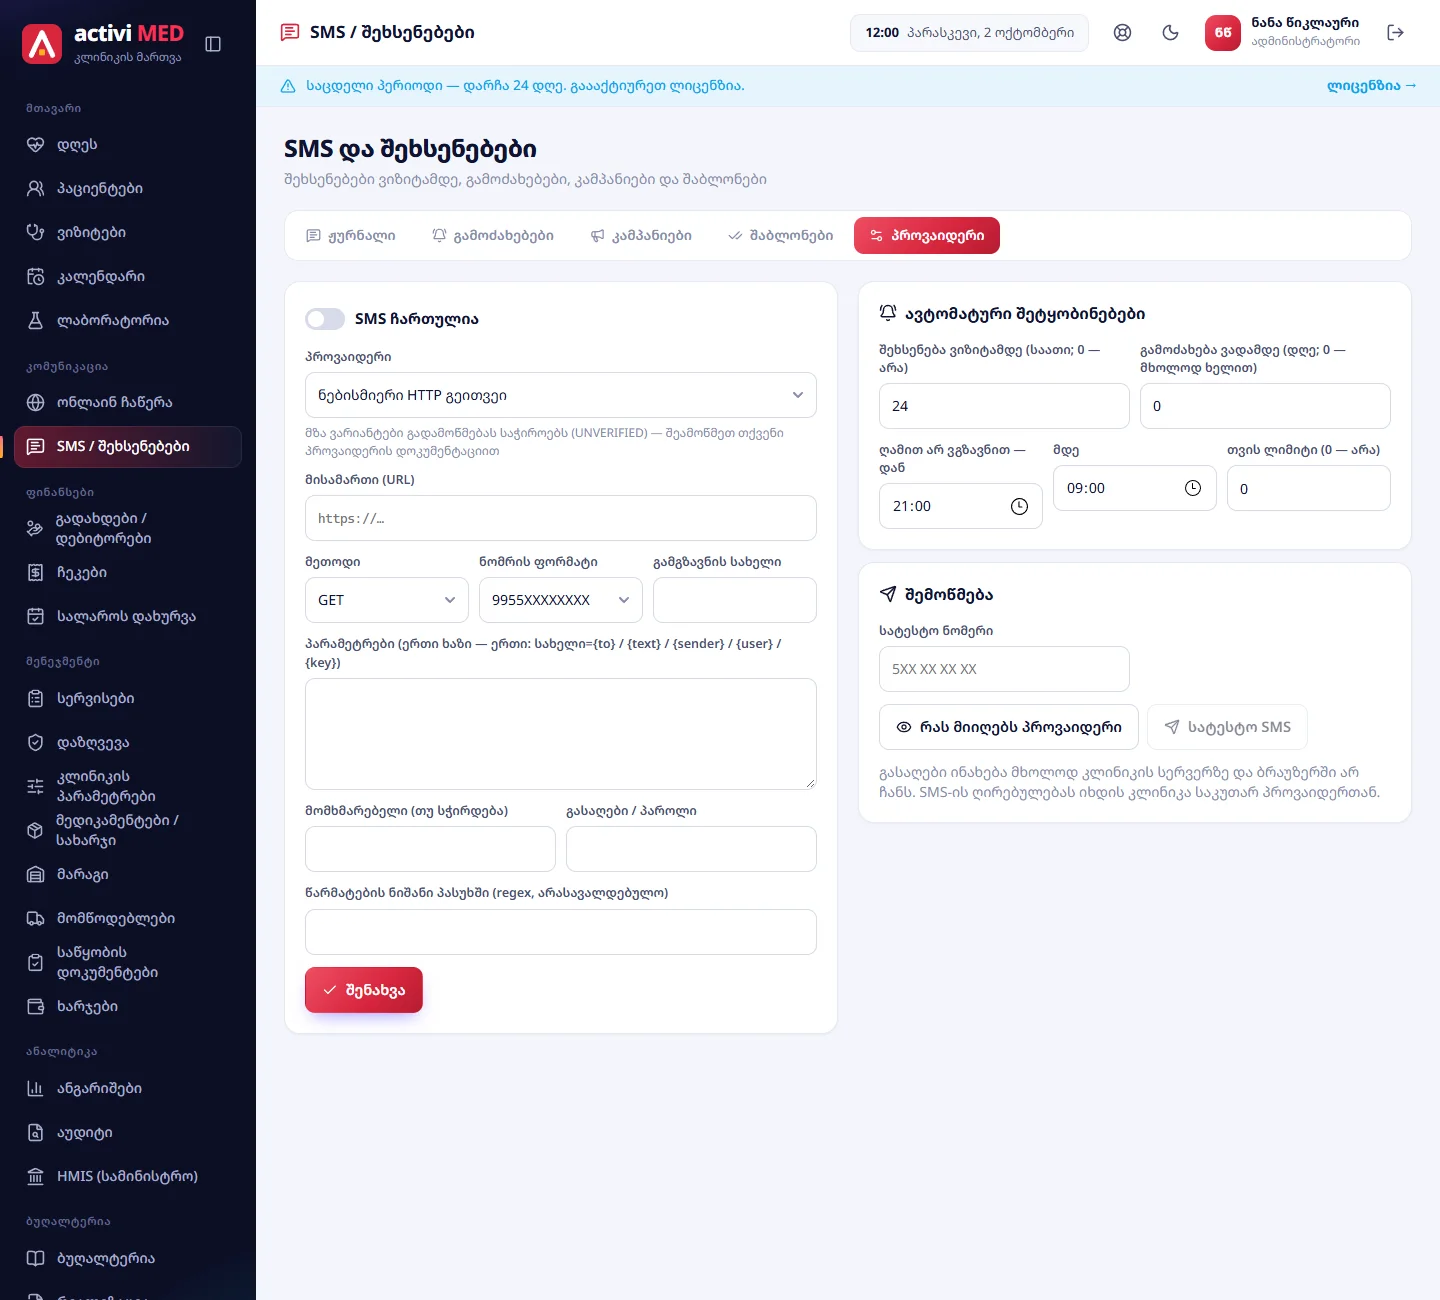The width and height of the screenshot is (1440, 1300).
Task: Click შეხსენება ვიზიტამდე field showing 24
Action: [x=1004, y=406]
